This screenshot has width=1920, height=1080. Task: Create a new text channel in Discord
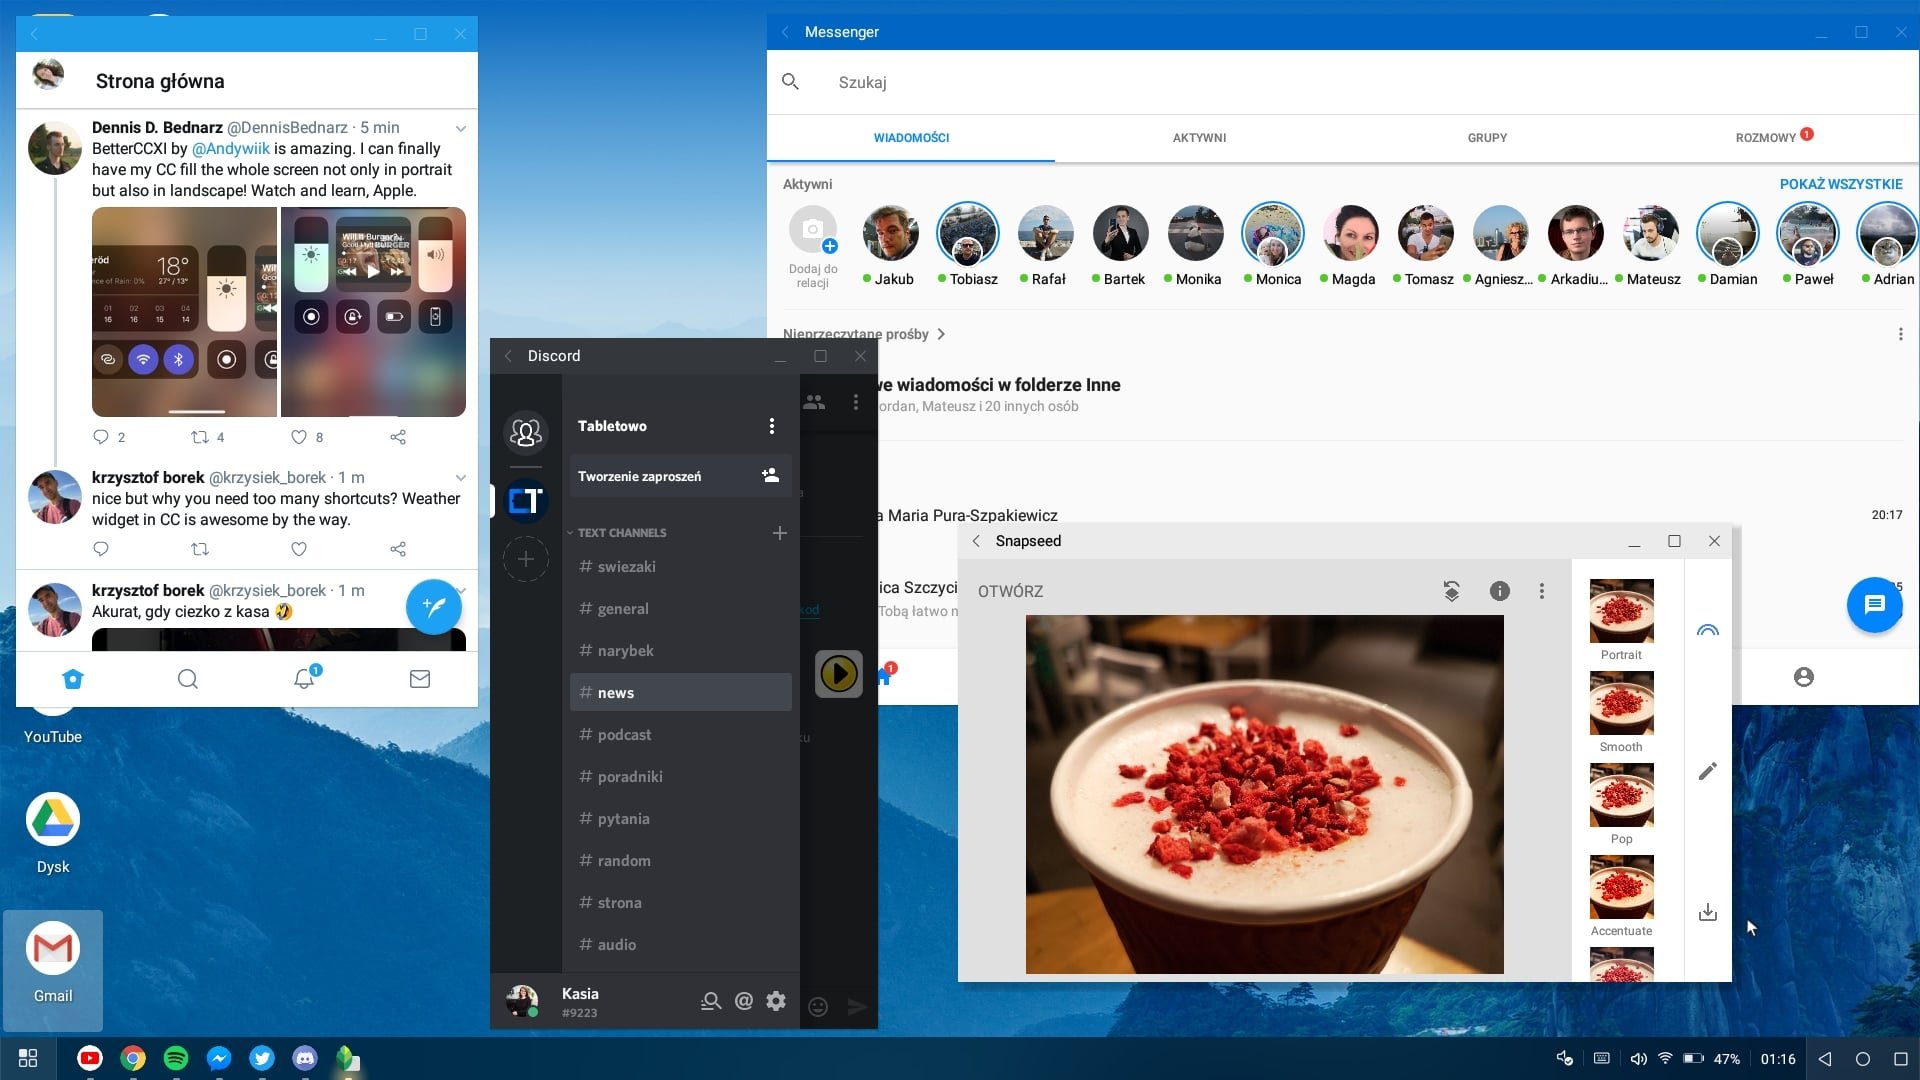click(780, 533)
